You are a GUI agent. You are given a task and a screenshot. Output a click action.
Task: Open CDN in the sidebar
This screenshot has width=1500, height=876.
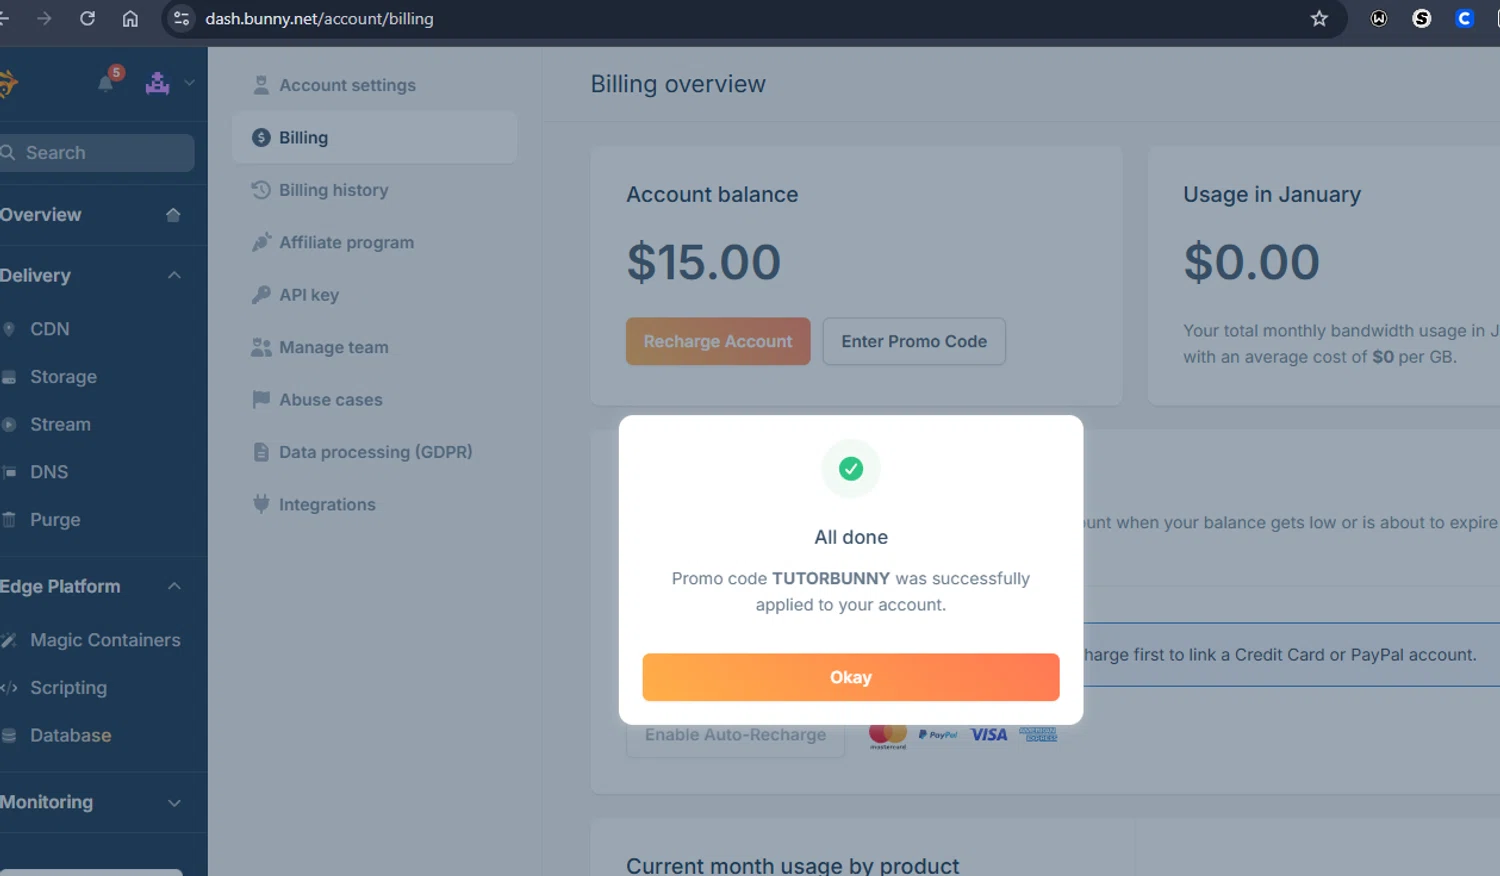coord(50,329)
